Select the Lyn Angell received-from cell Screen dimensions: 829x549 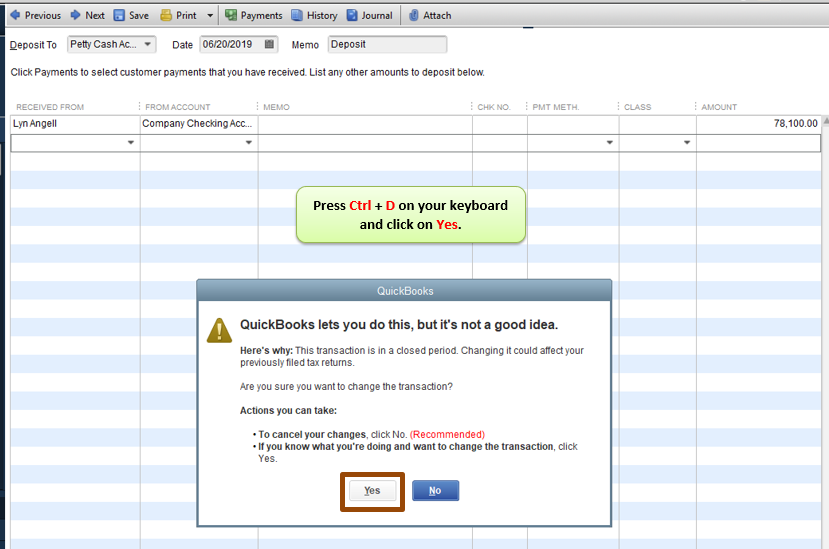tap(75, 124)
